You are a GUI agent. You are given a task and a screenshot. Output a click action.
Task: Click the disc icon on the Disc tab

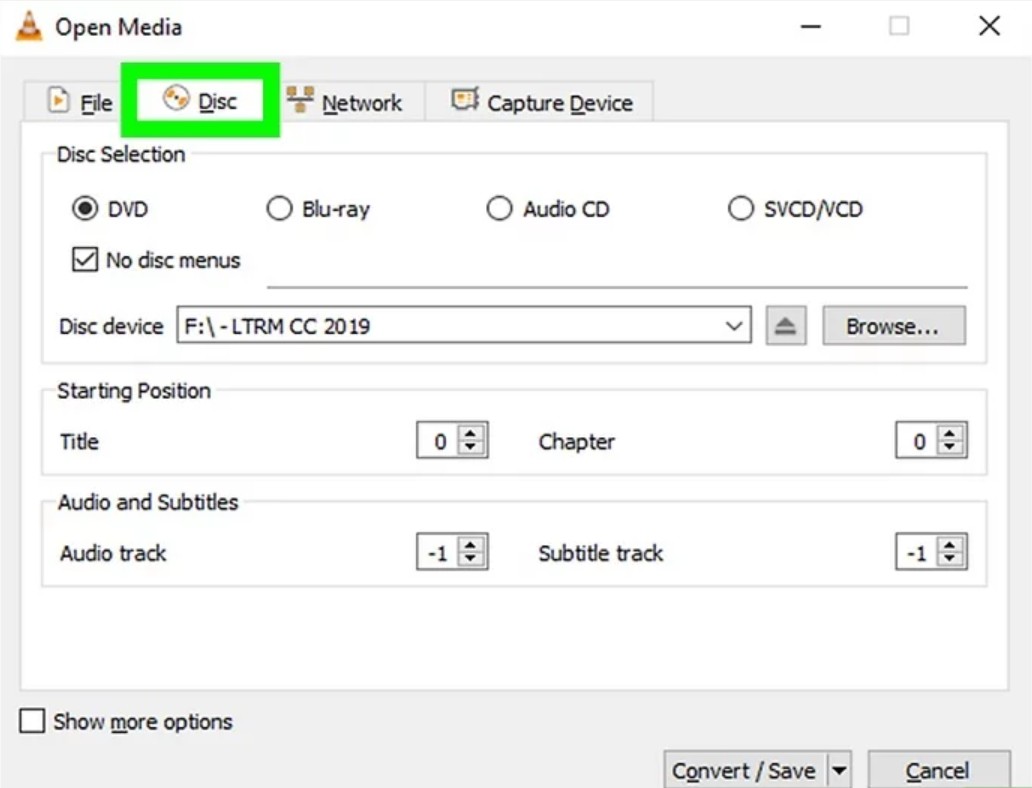click(175, 100)
